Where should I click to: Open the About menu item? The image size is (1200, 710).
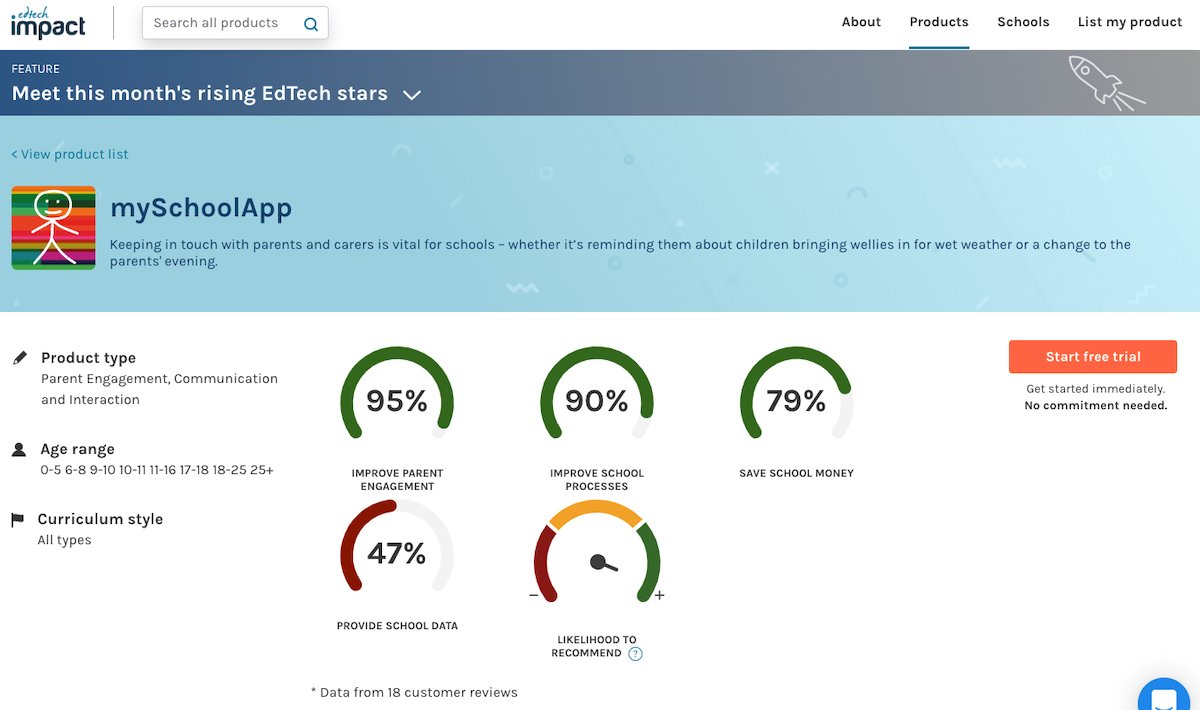point(861,22)
